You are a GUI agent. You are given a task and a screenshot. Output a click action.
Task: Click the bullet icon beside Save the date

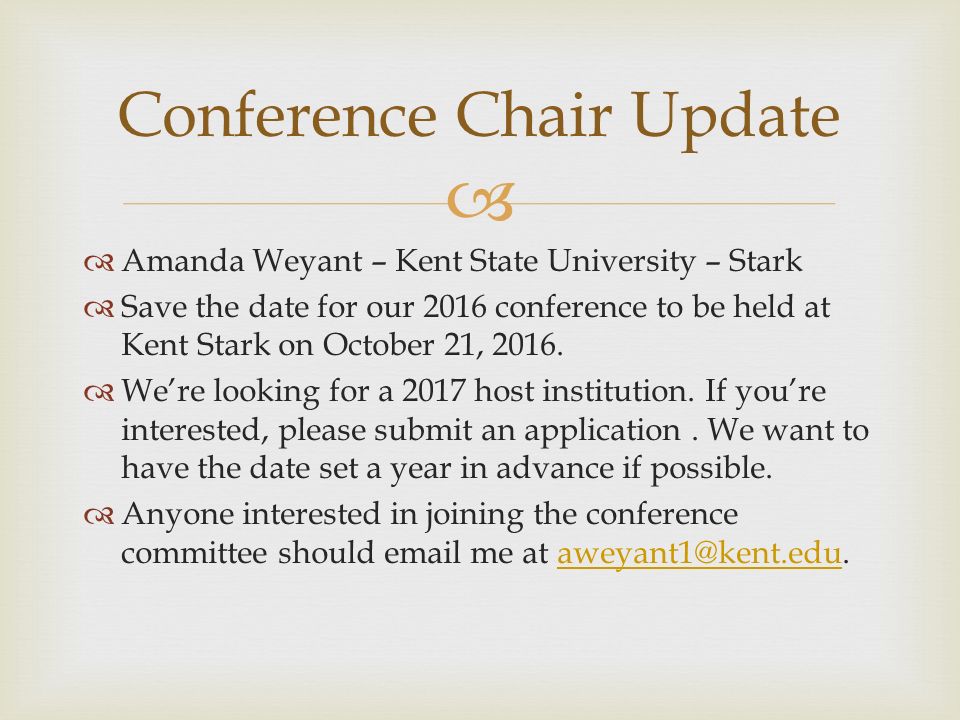tap(99, 310)
